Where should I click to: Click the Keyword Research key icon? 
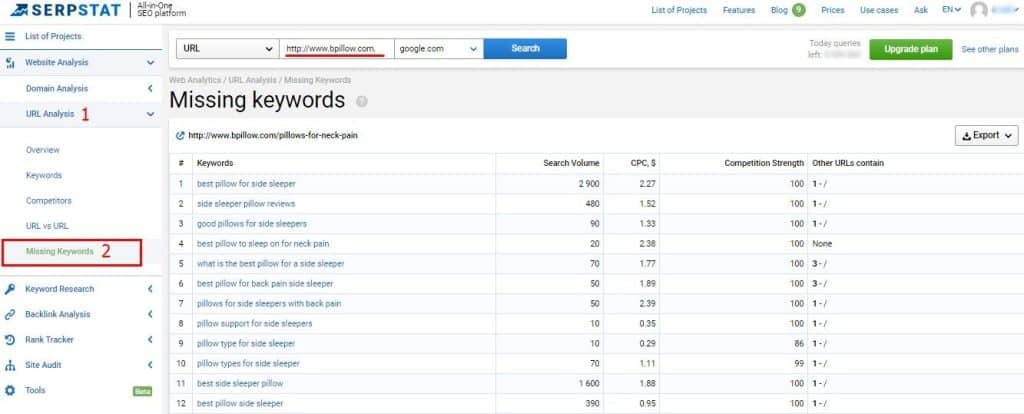(x=10, y=289)
